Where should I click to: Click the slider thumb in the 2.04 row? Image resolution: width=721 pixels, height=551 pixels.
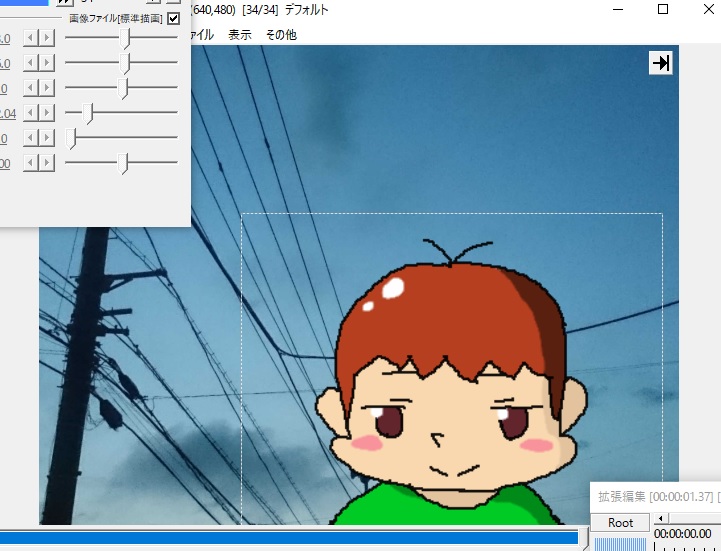coord(87,113)
